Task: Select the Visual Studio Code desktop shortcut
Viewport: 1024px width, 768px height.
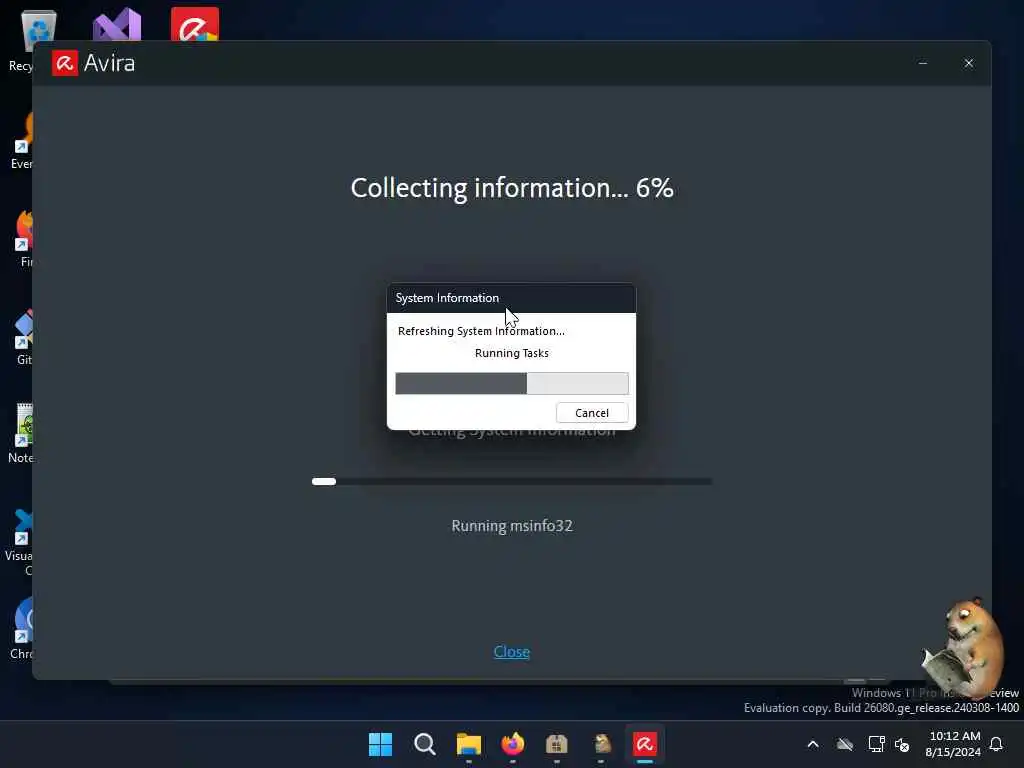Action: 21,542
